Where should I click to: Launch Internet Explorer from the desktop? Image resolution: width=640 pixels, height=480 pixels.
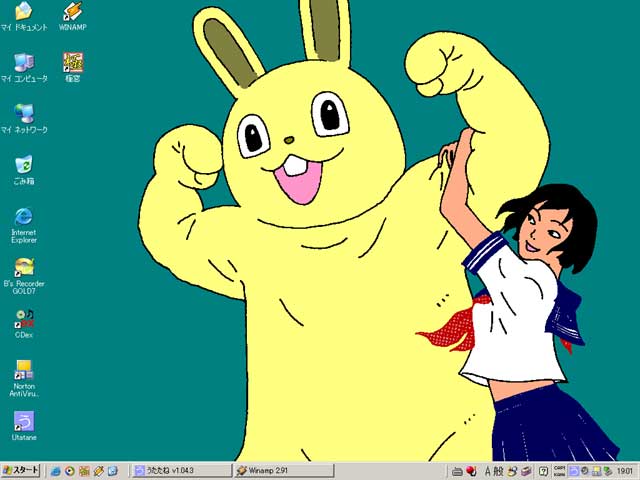point(24,217)
